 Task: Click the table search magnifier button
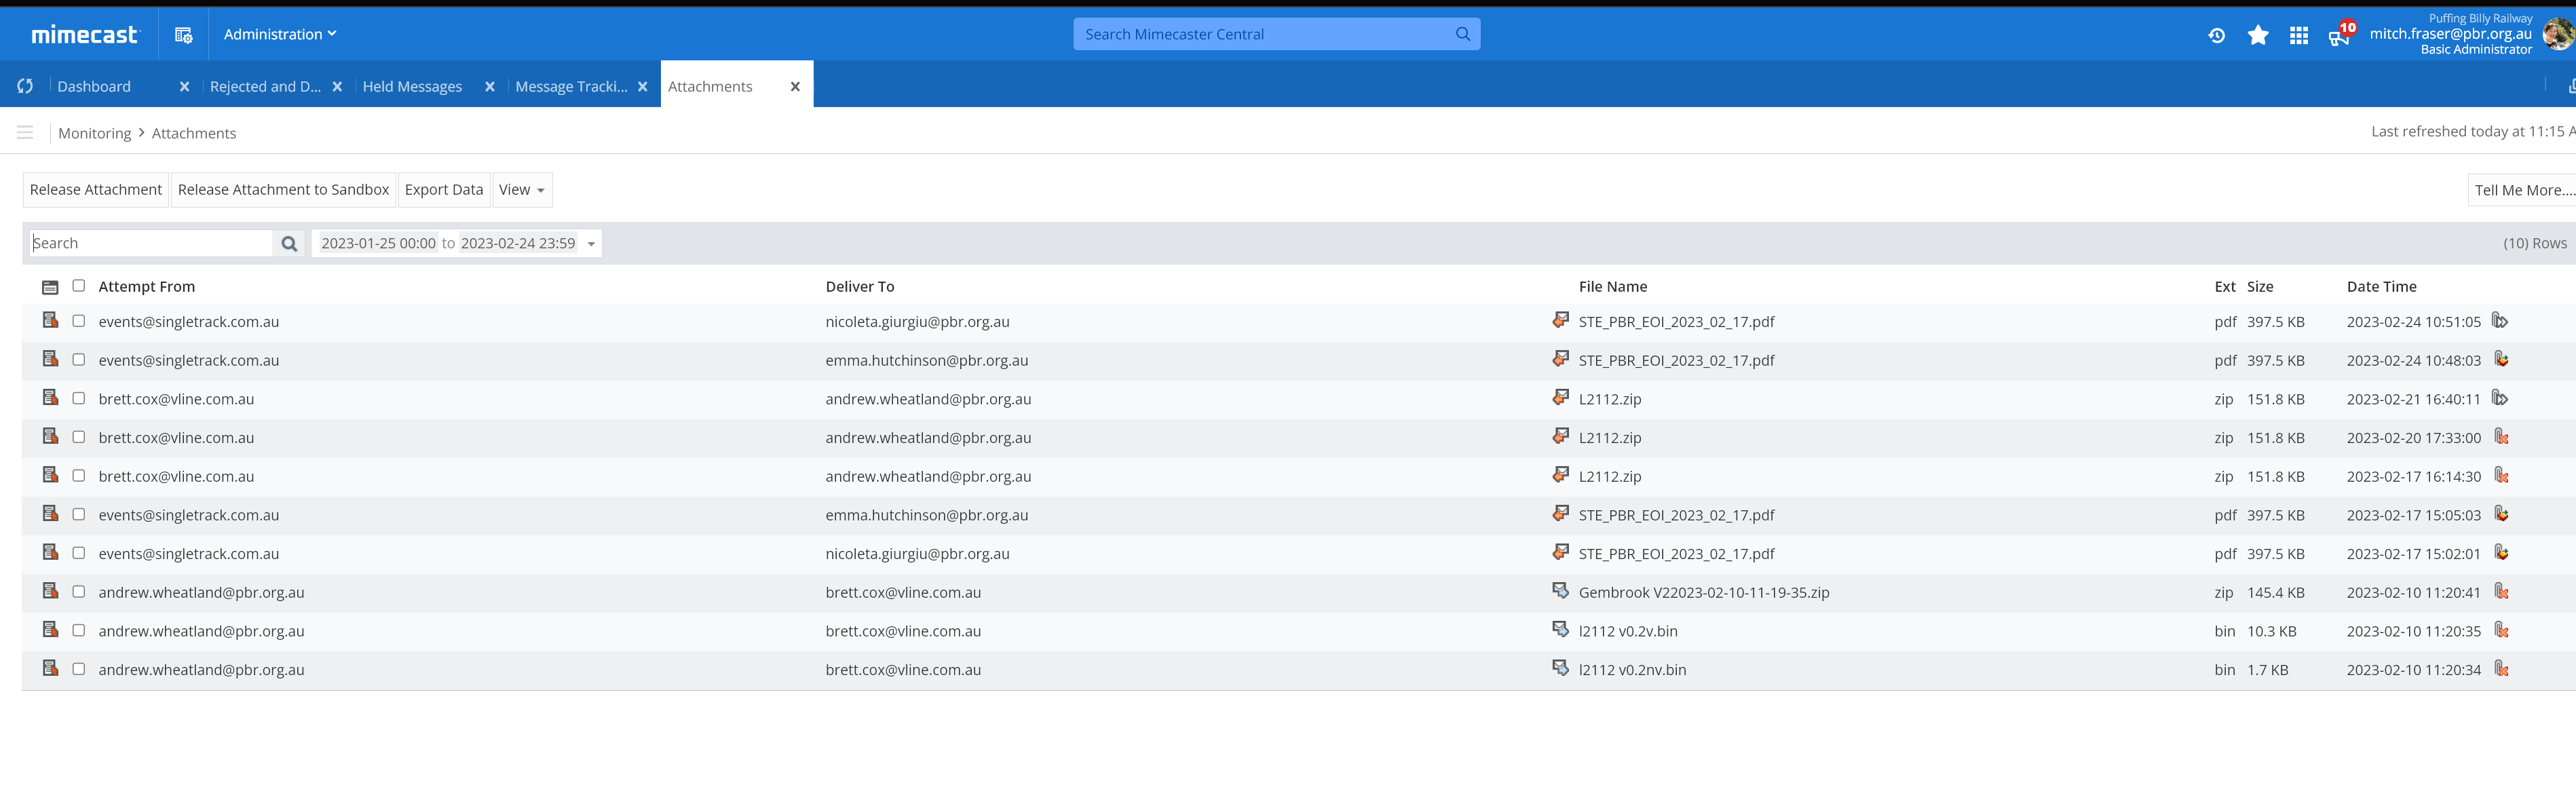pos(289,244)
